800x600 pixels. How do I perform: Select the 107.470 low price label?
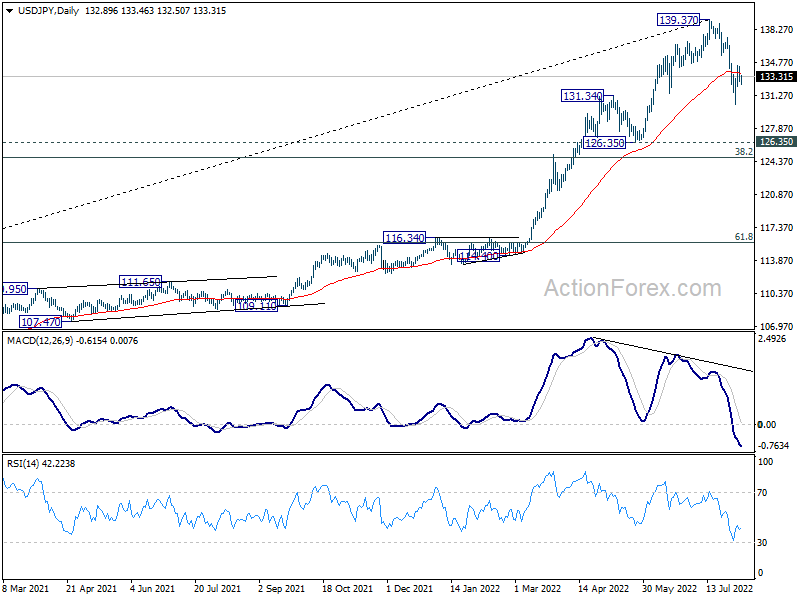click(x=41, y=322)
